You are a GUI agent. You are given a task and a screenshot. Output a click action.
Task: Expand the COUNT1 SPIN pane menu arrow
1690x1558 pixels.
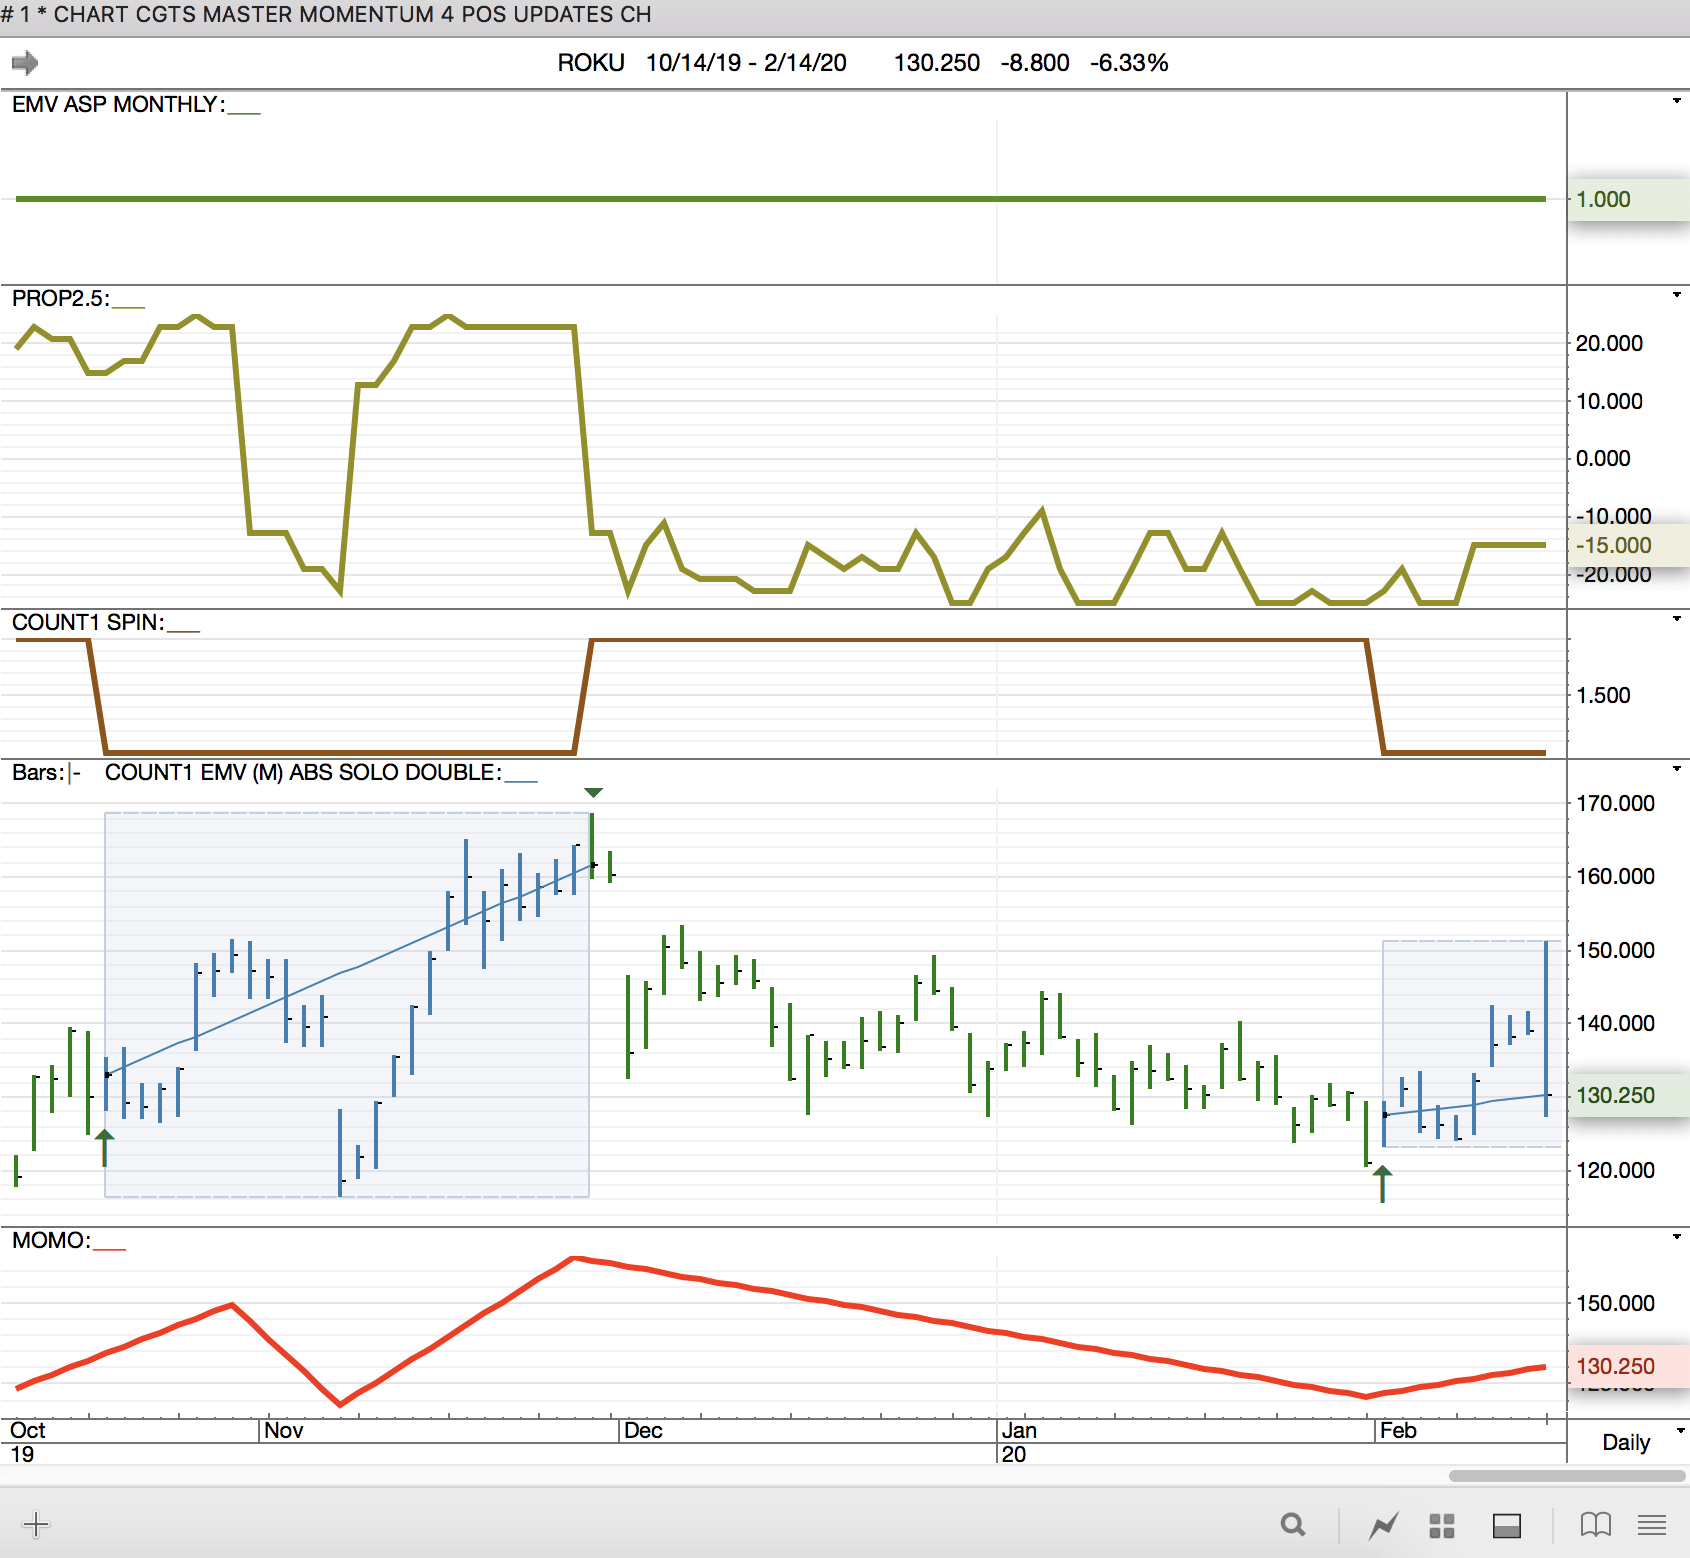[x=1677, y=619]
